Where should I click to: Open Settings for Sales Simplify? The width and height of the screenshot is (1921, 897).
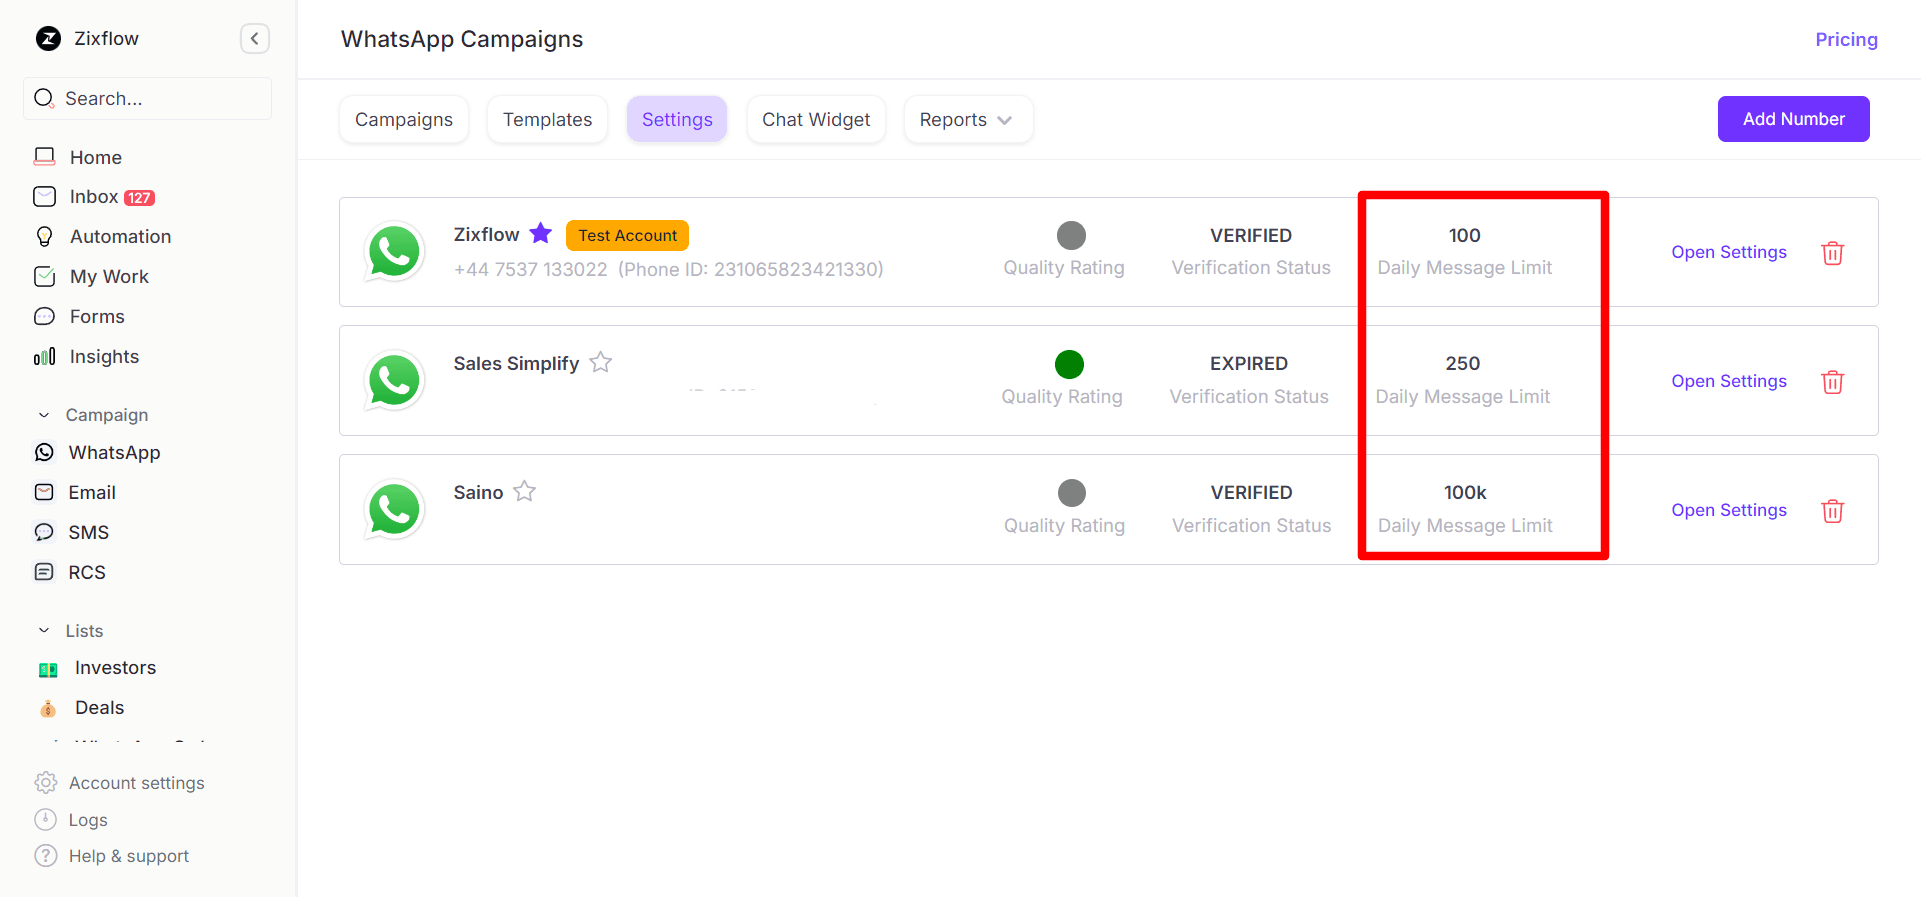(x=1728, y=381)
